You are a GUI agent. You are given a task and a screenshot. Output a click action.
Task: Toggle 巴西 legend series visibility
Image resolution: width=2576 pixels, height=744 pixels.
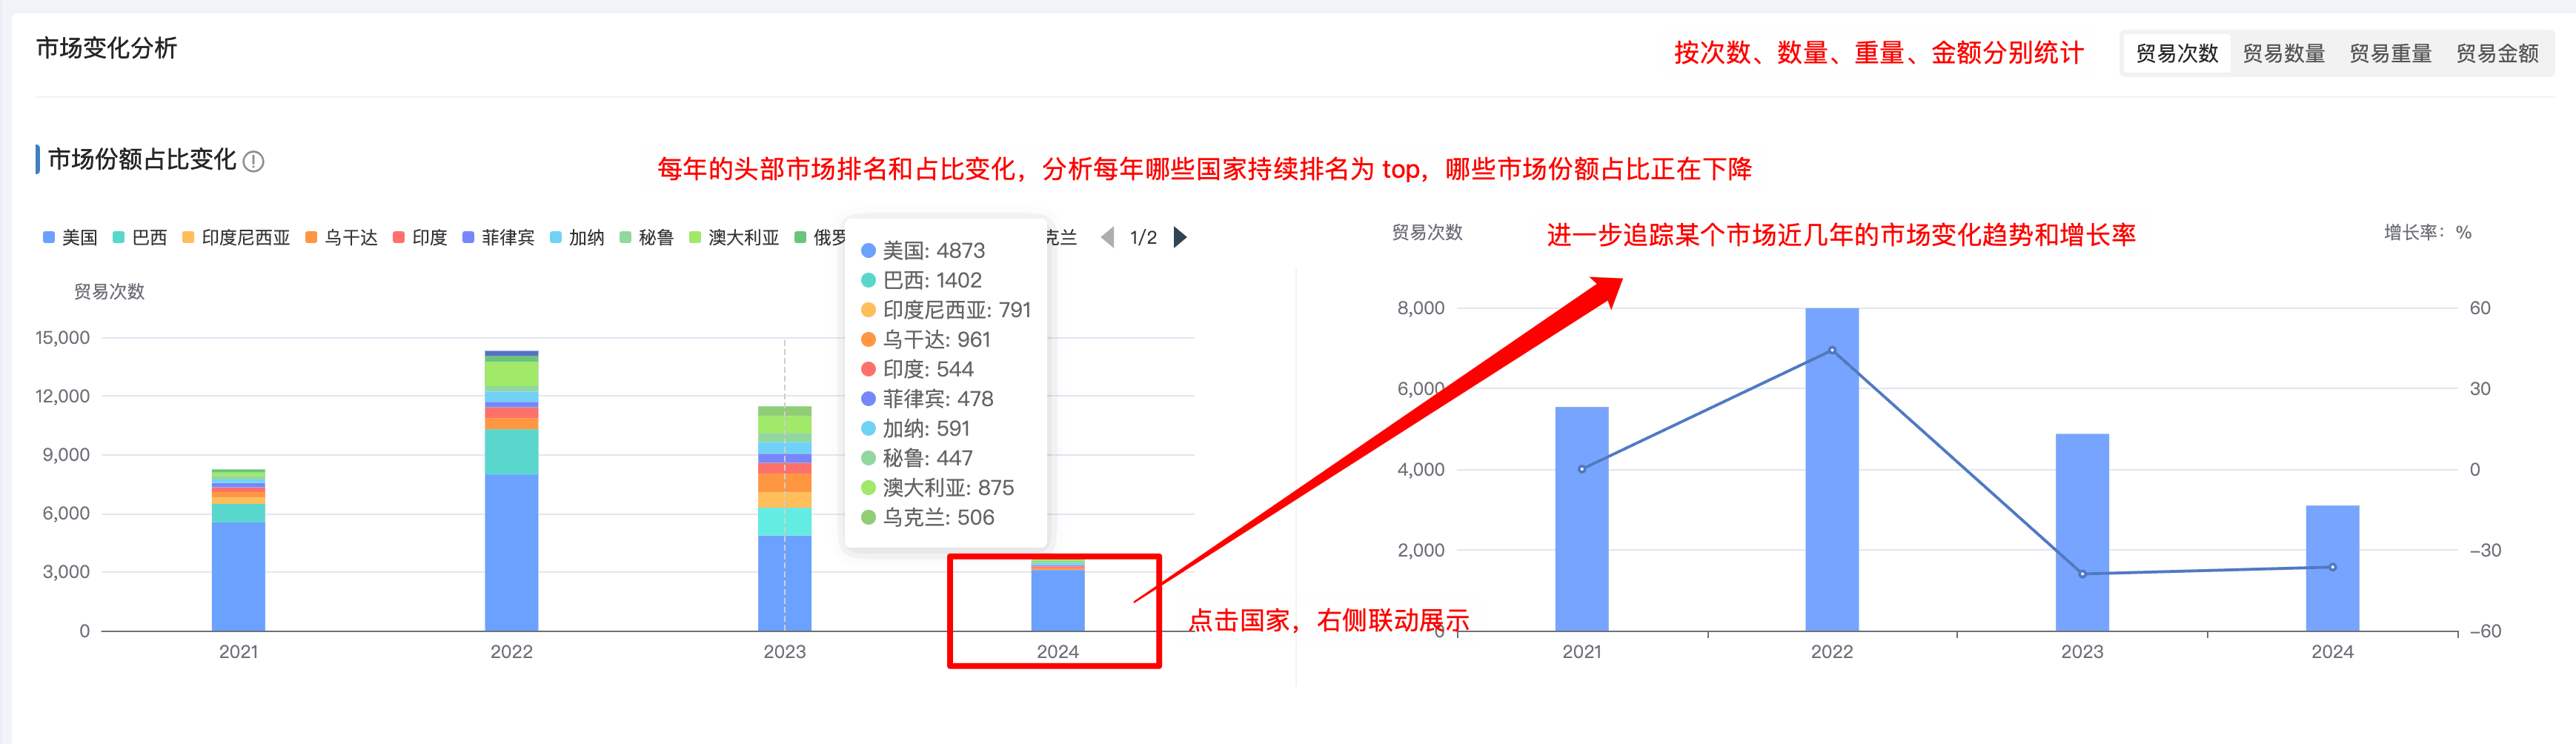(x=140, y=237)
